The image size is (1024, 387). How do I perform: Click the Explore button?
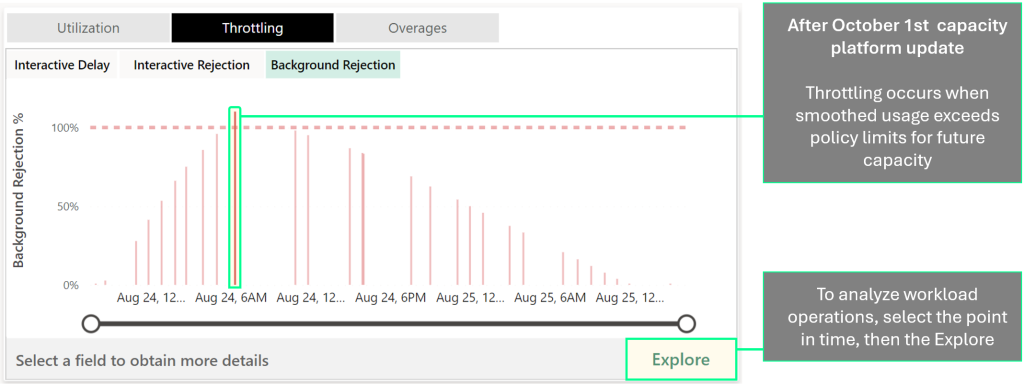click(x=680, y=360)
